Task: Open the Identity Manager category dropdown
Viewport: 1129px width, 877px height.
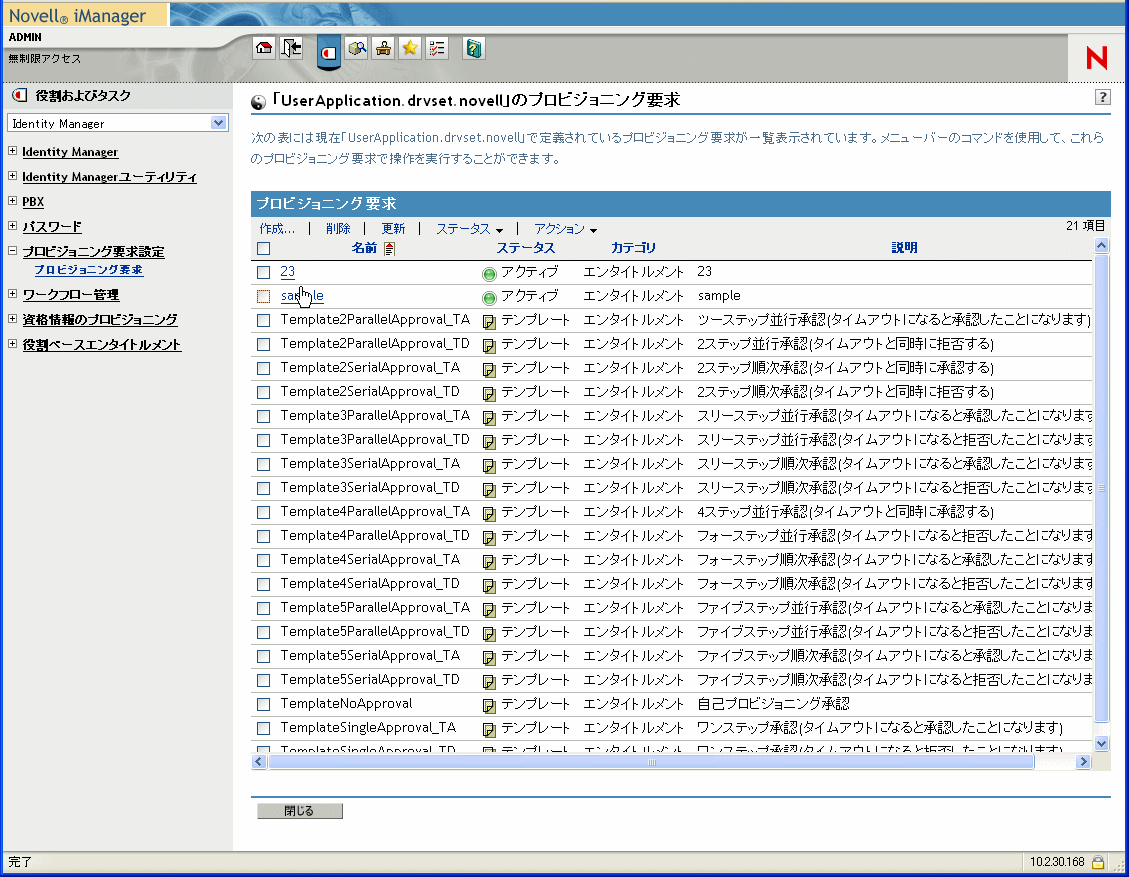Action: coord(117,123)
